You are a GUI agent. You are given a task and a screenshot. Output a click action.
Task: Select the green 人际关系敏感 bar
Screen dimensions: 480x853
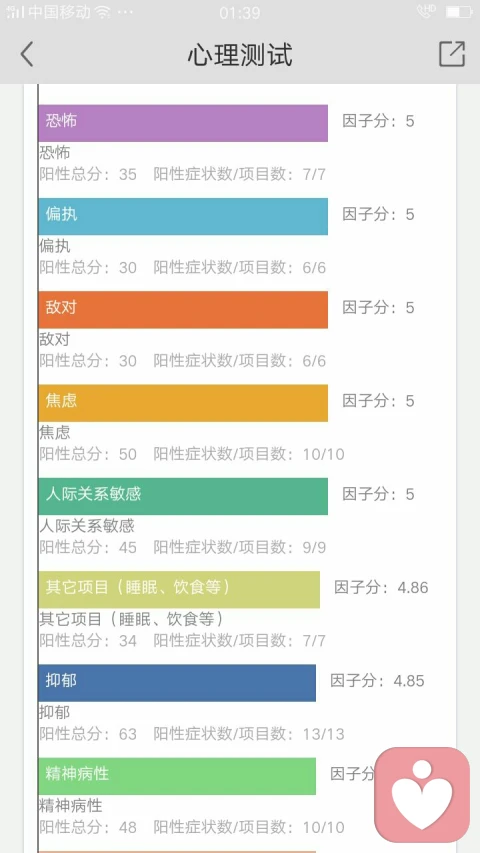coord(183,496)
